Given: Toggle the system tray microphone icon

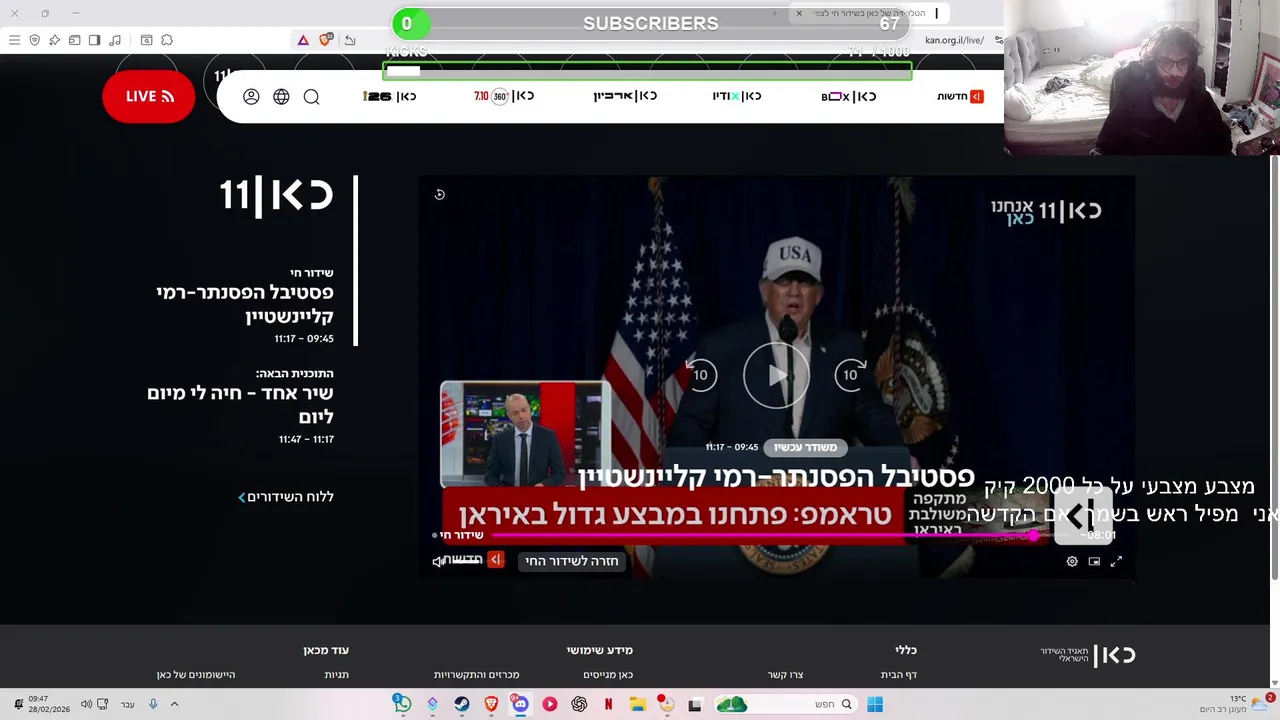Looking at the screenshot, I should [153, 704].
